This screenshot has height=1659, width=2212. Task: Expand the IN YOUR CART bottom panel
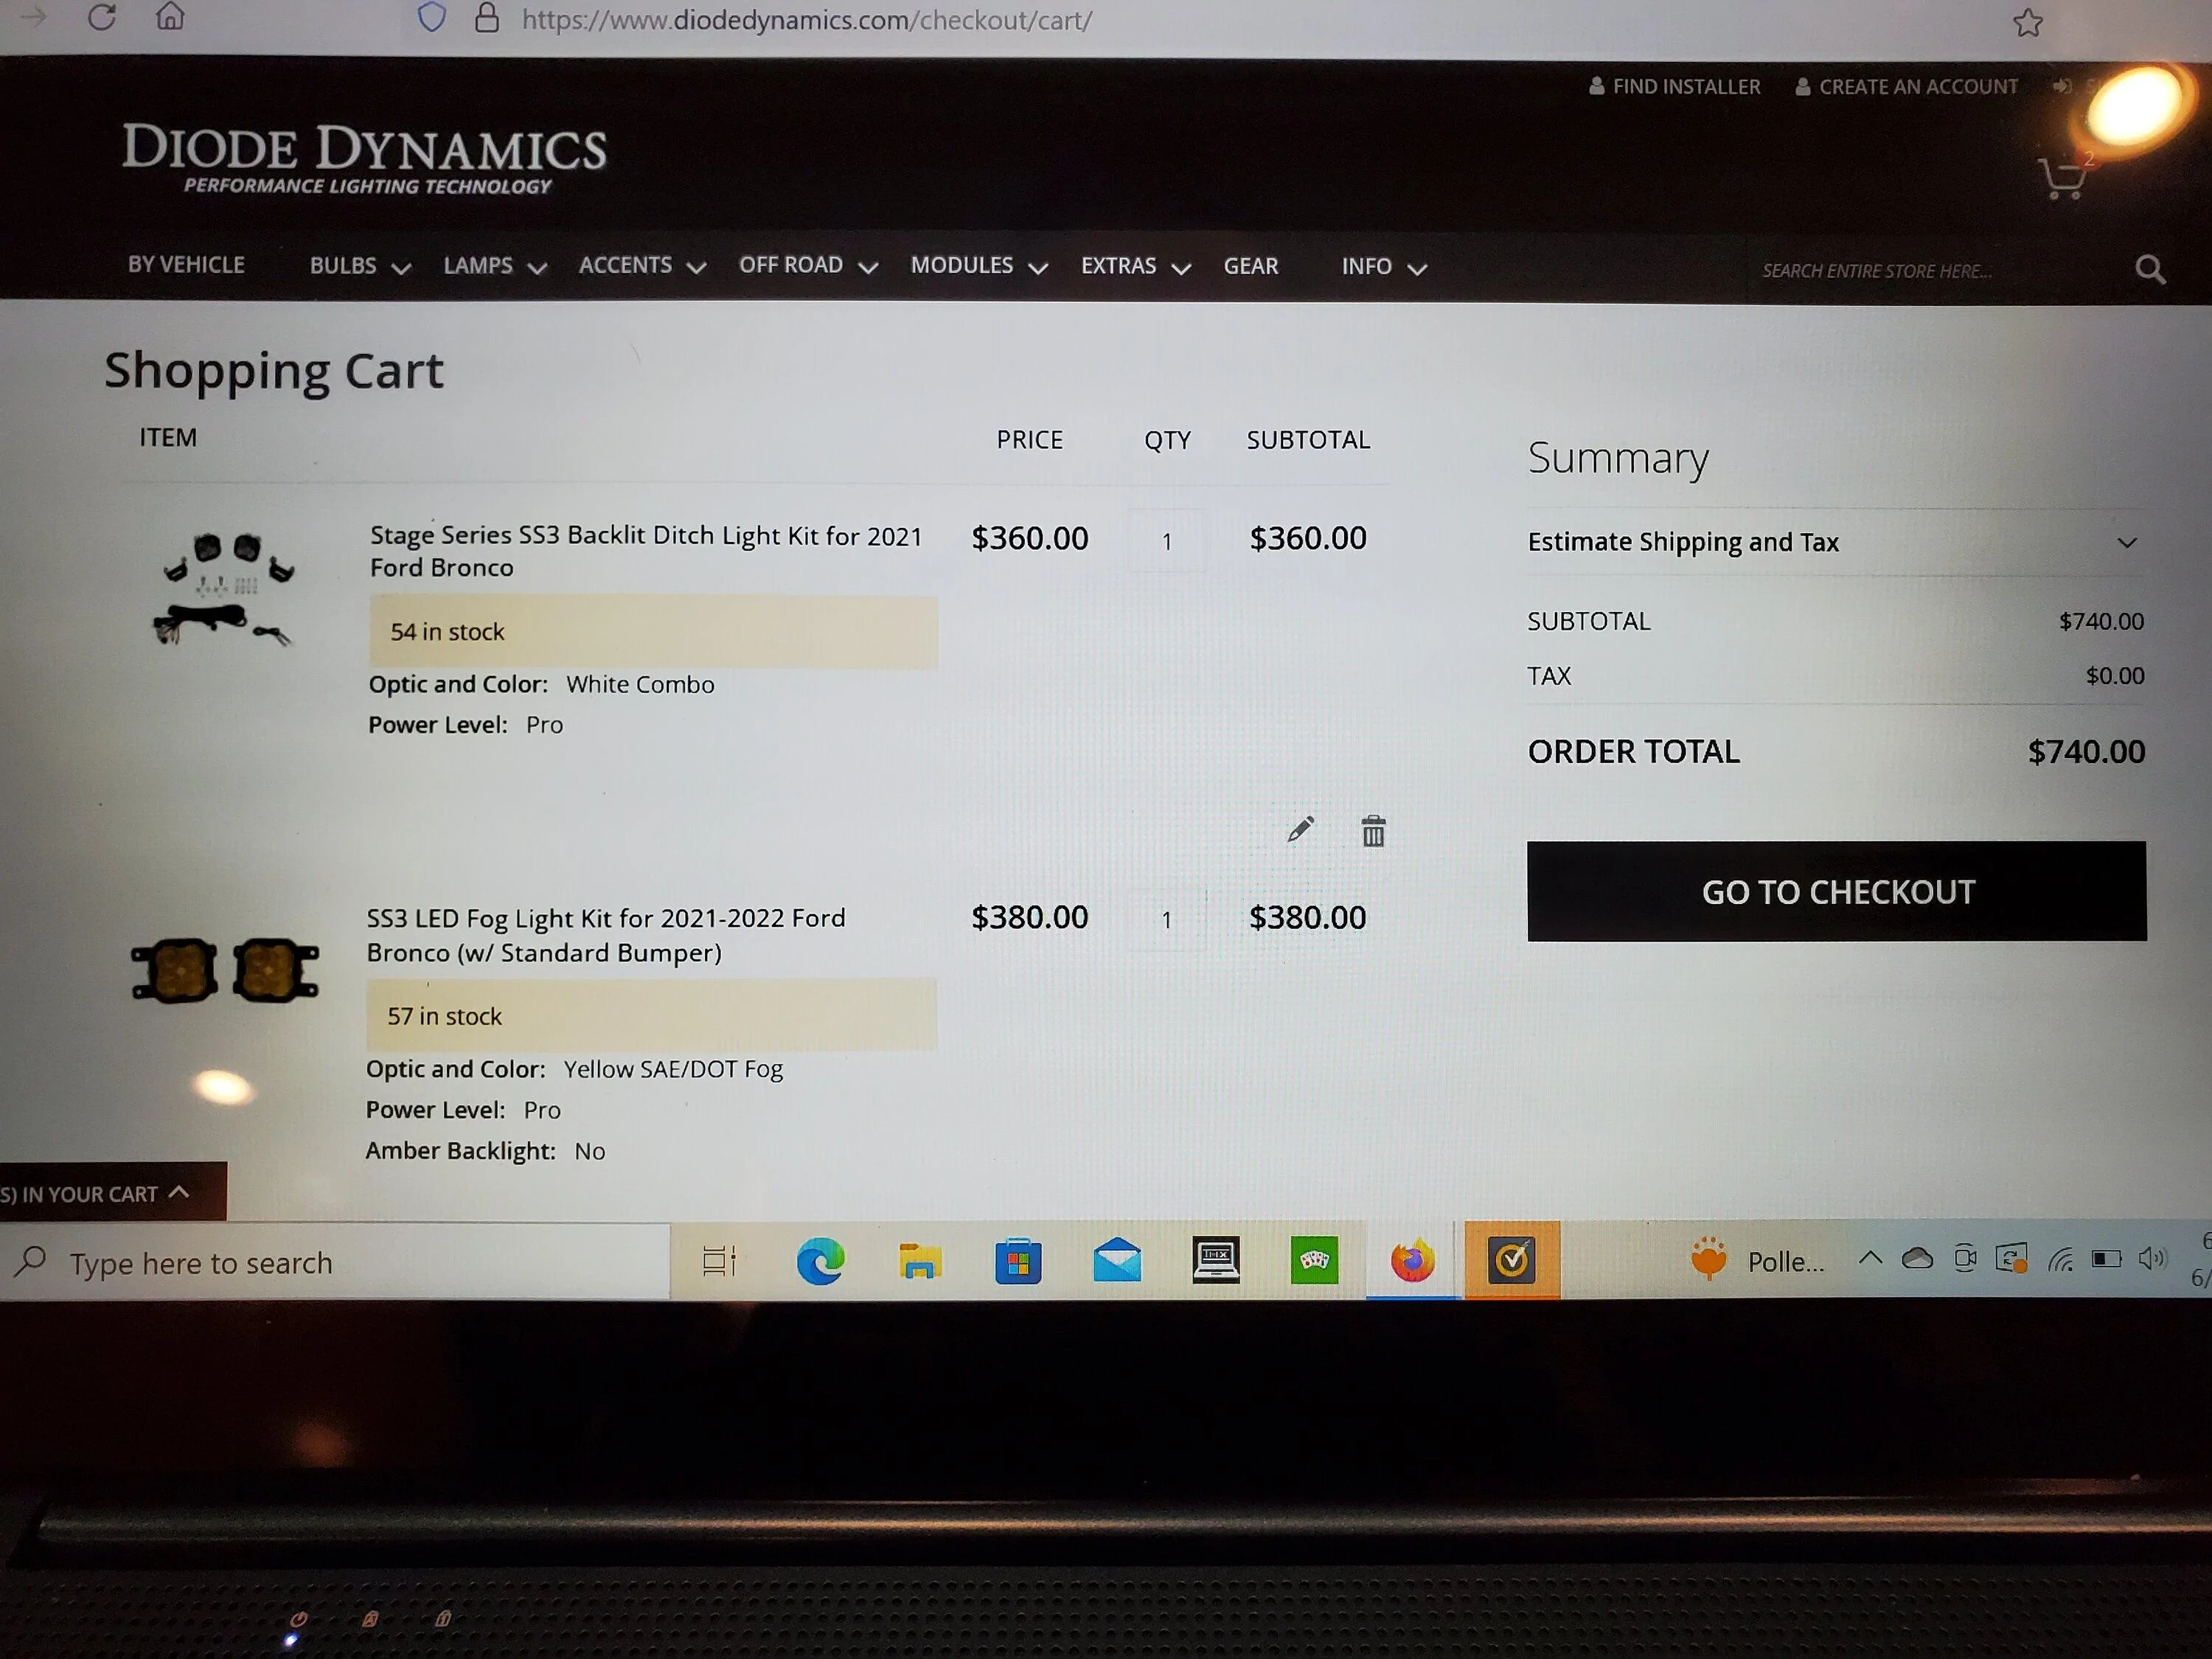112,1193
